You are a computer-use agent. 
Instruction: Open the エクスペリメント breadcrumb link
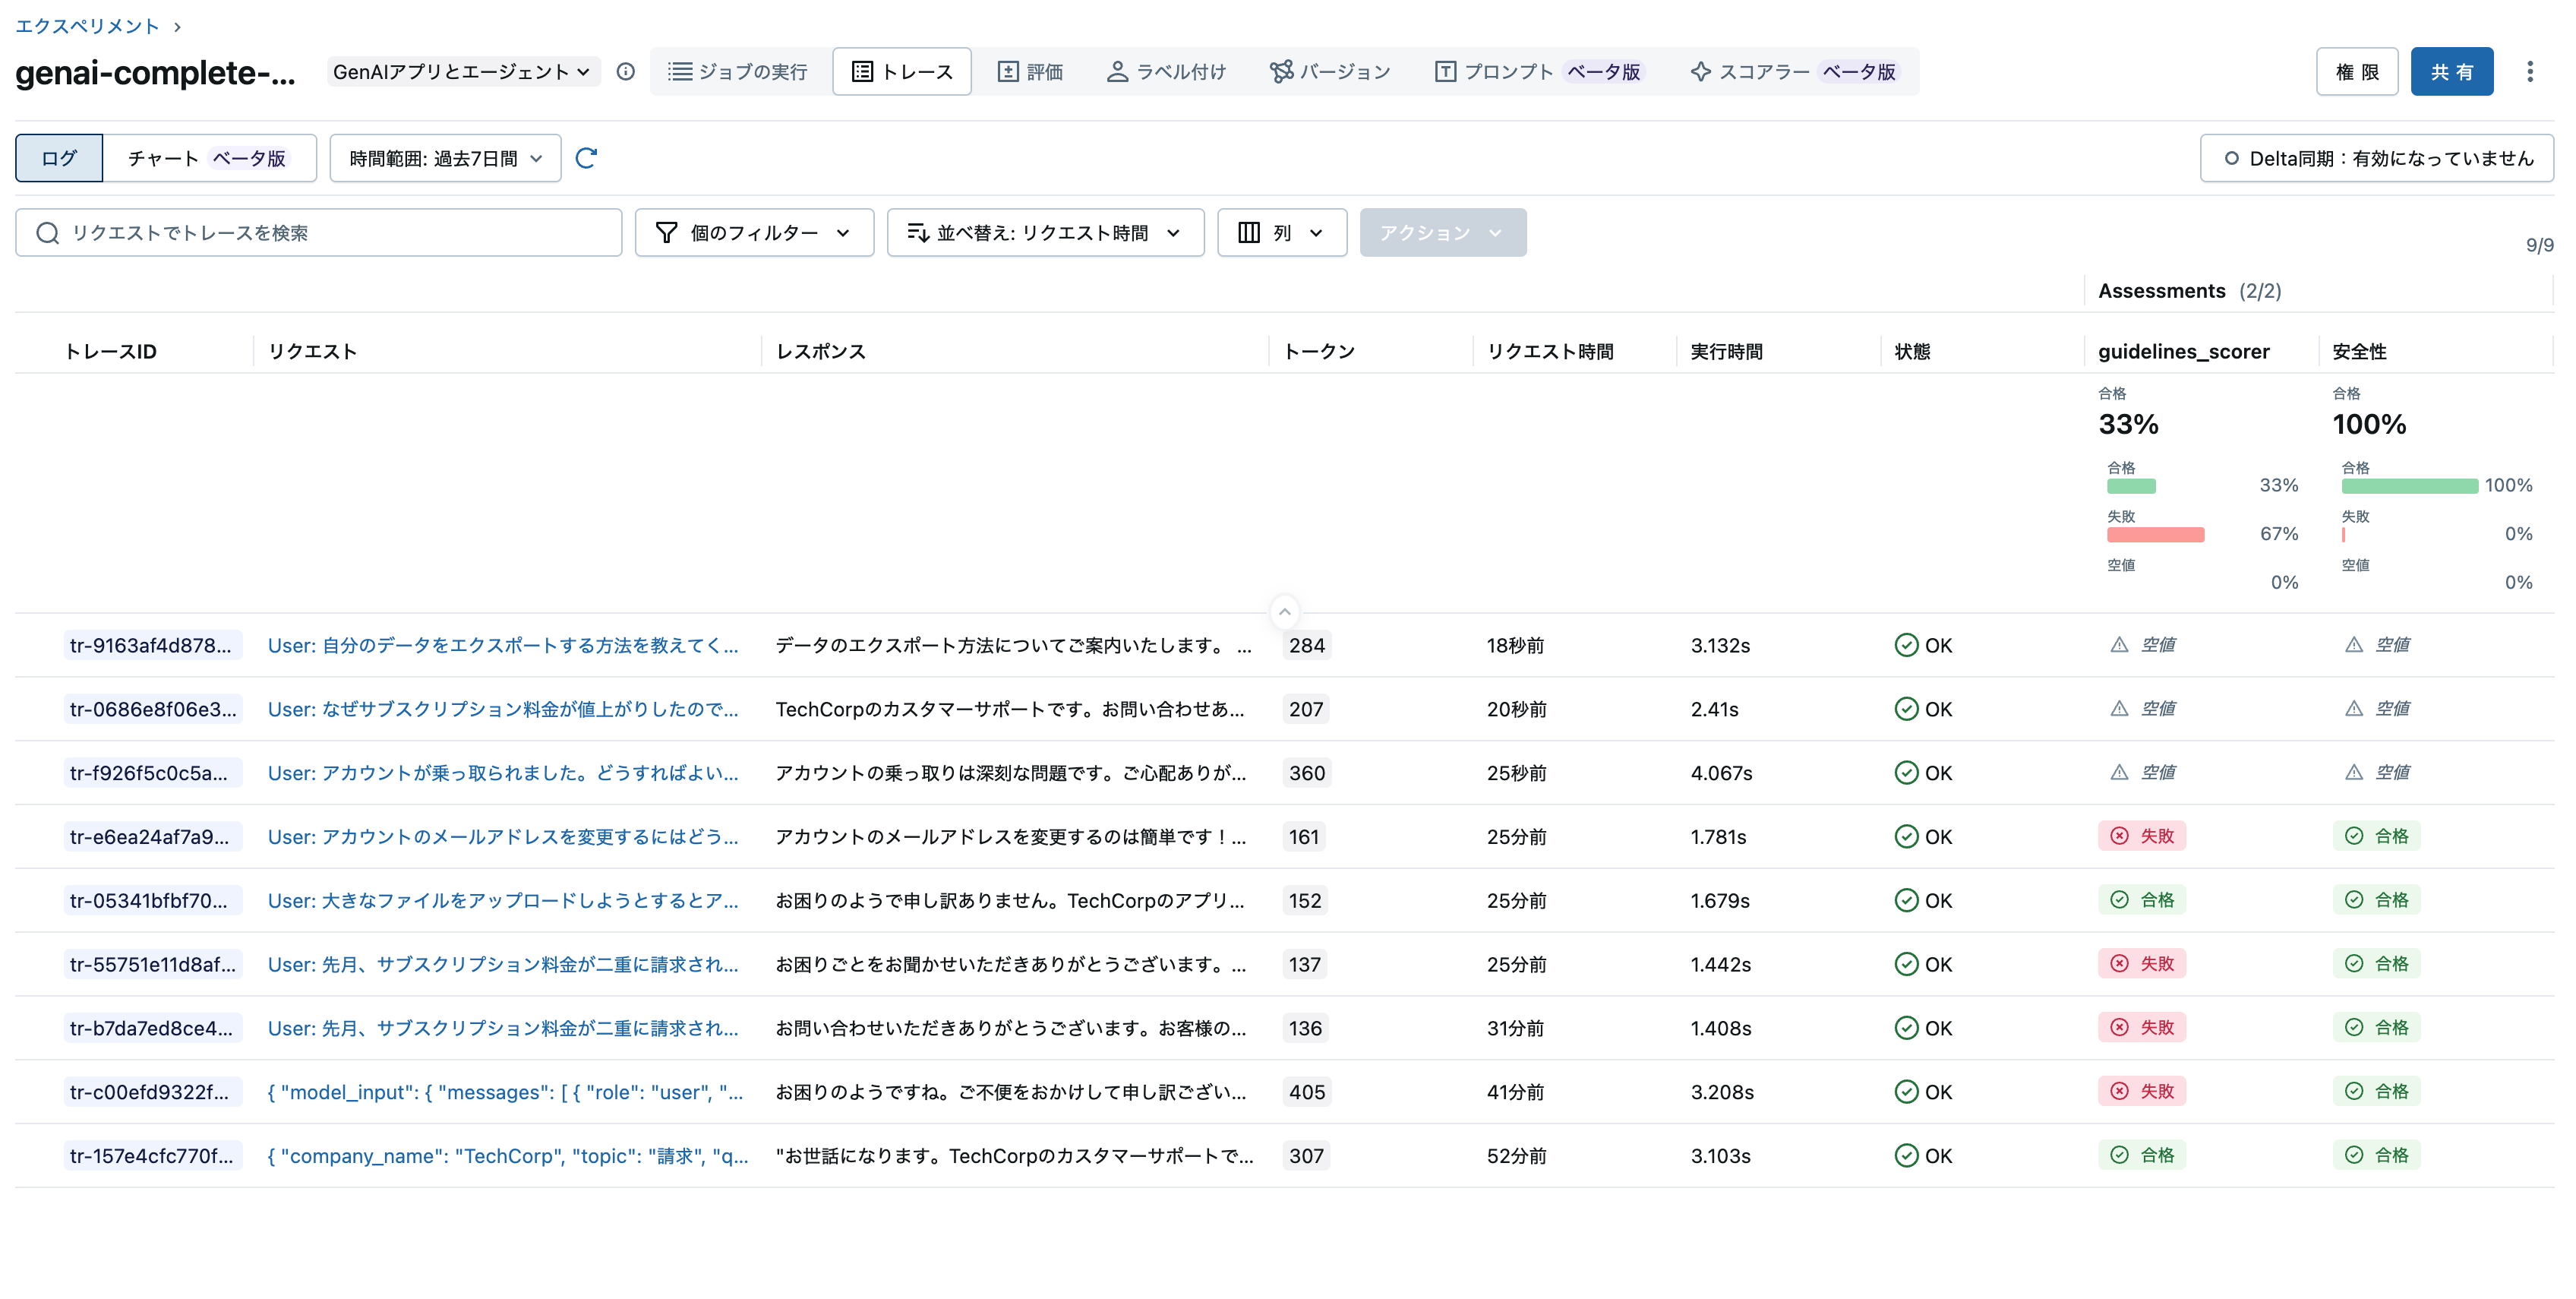coord(86,26)
